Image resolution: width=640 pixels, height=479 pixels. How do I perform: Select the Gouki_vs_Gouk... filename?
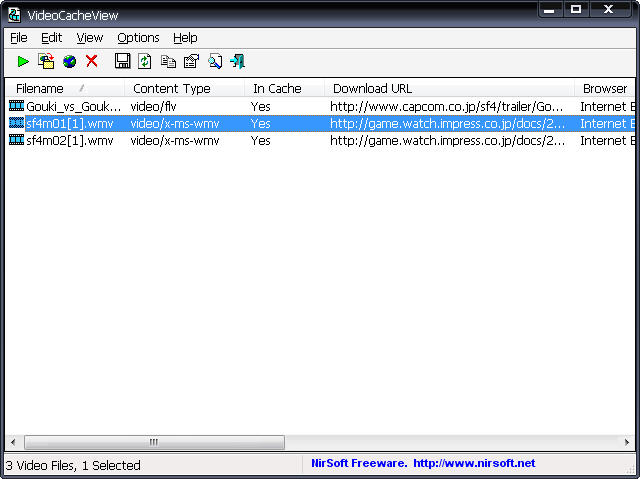[74, 106]
